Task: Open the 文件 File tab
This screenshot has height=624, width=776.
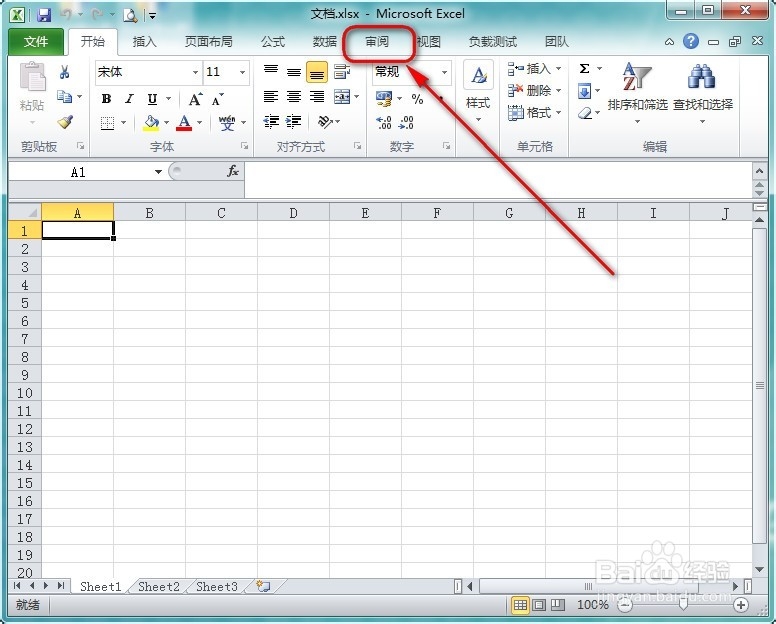Action: [36, 42]
